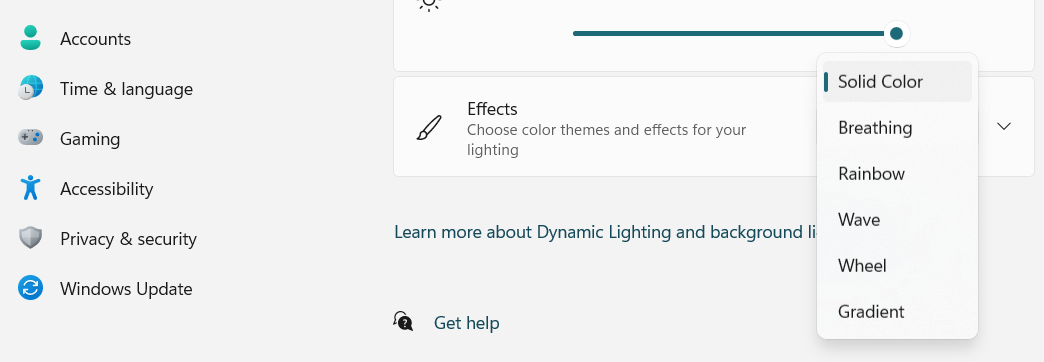Image resolution: width=1044 pixels, height=362 pixels.
Task: Click the brightness slider thumb
Action: (896, 33)
